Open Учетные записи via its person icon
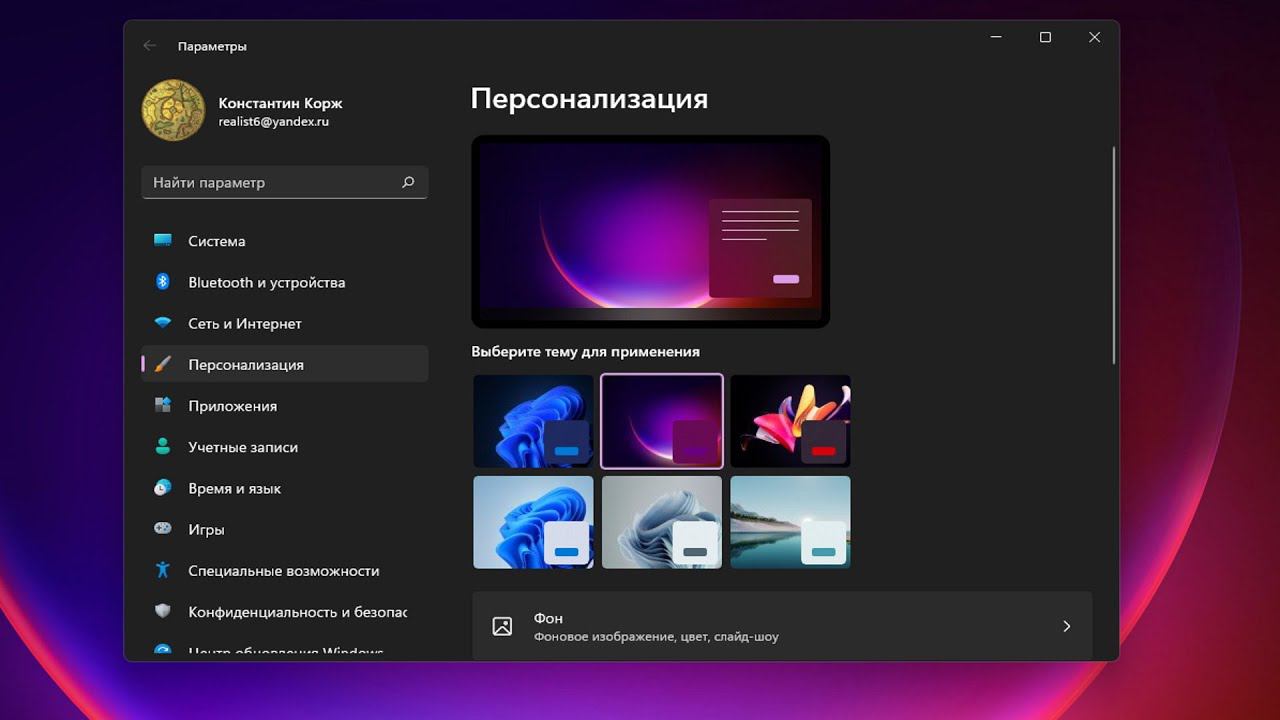 tap(163, 447)
